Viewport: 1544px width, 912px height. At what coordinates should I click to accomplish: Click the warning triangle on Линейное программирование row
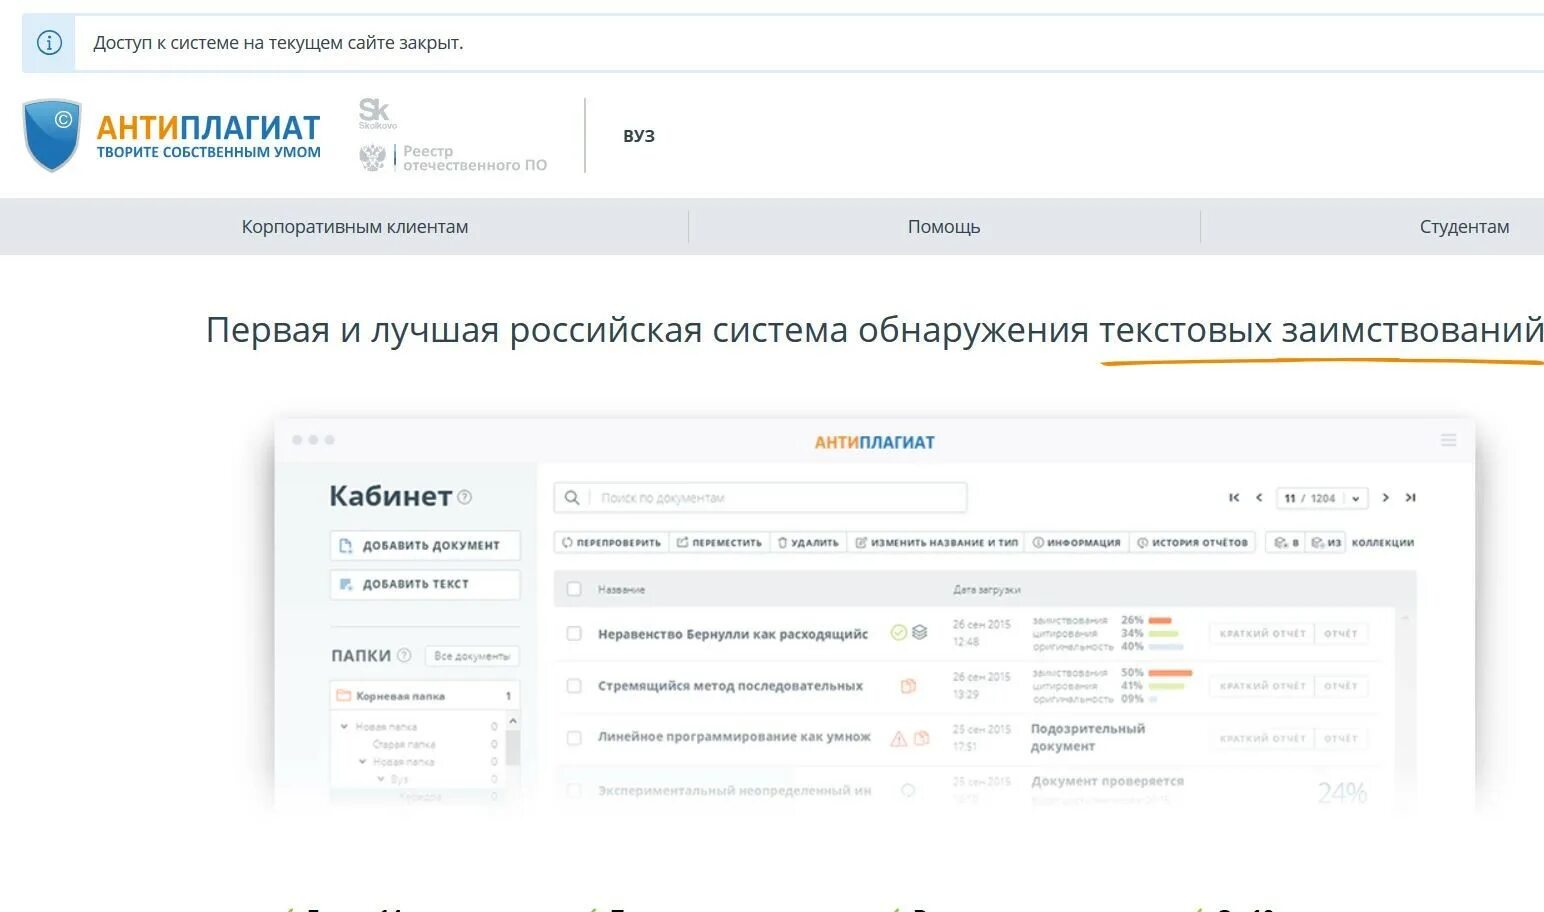(x=898, y=738)
